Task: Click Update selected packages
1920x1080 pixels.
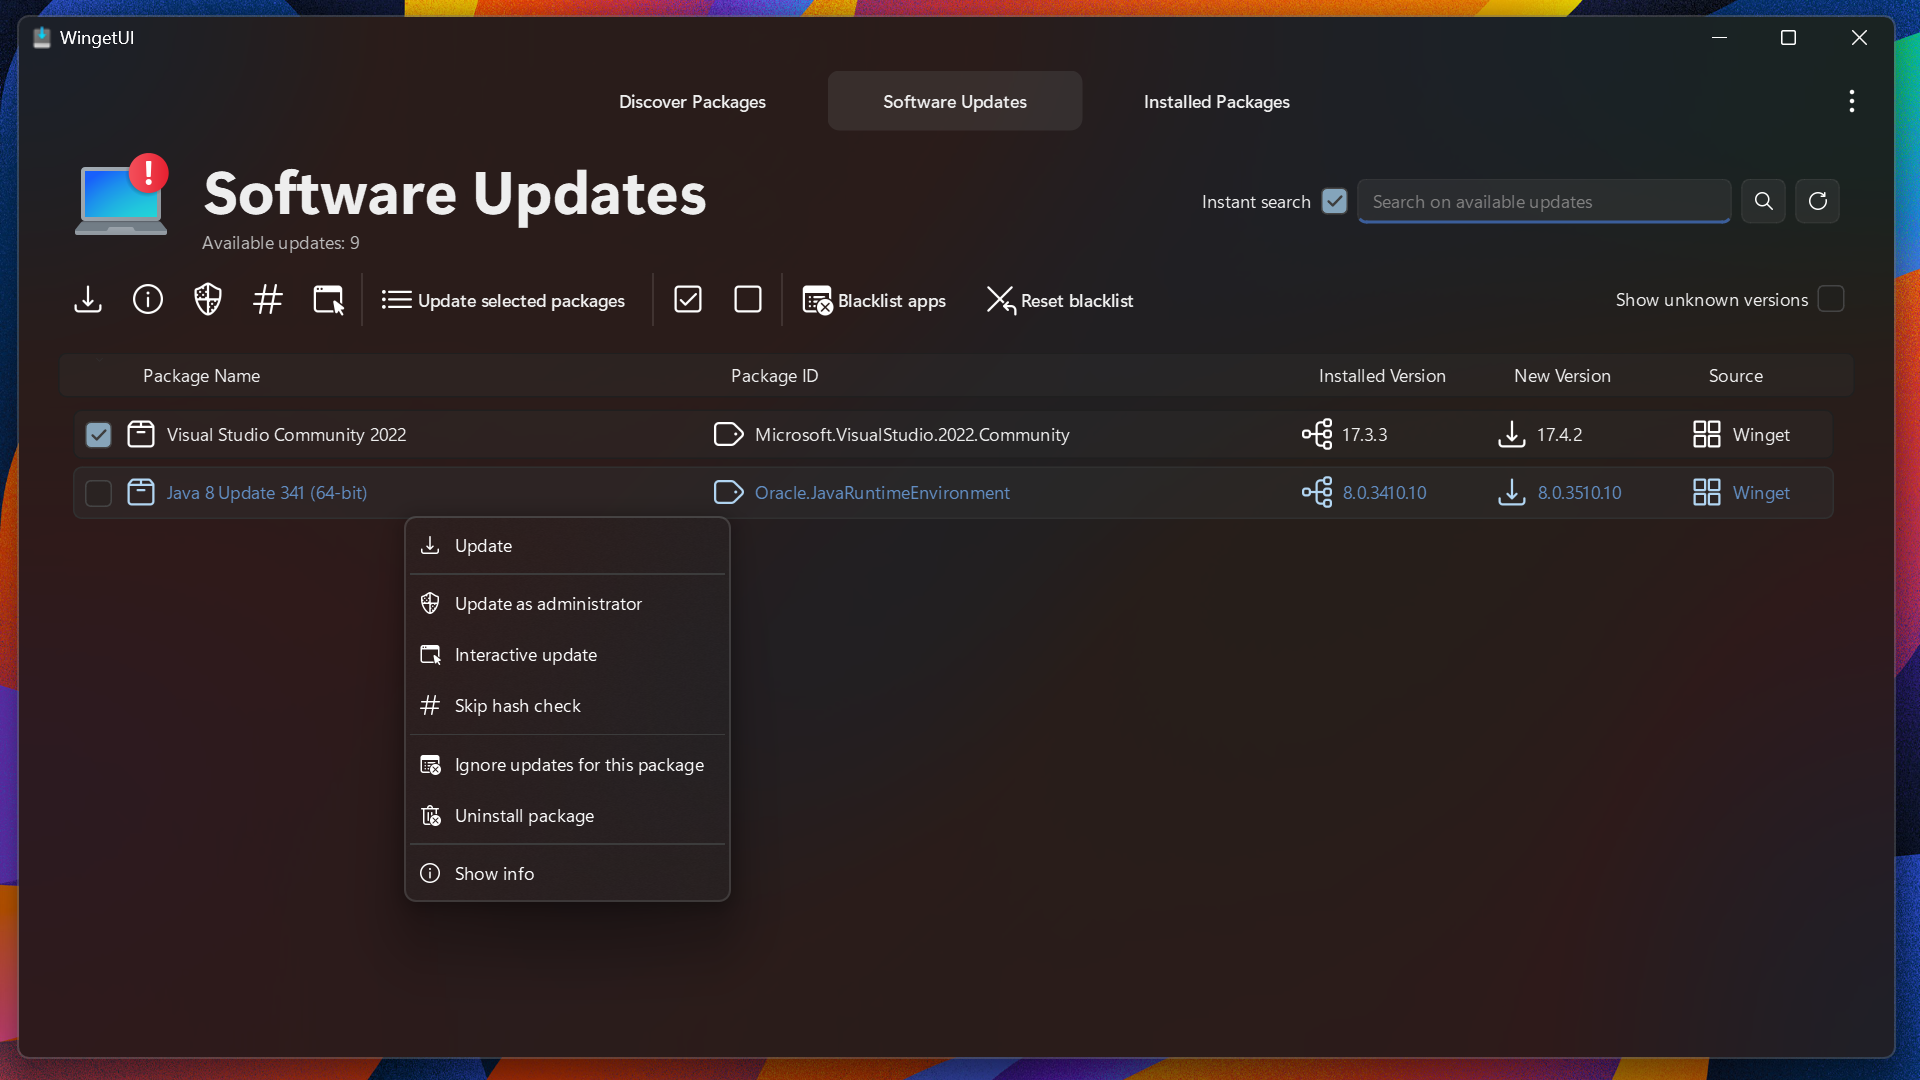Action: tap(503, 300)
